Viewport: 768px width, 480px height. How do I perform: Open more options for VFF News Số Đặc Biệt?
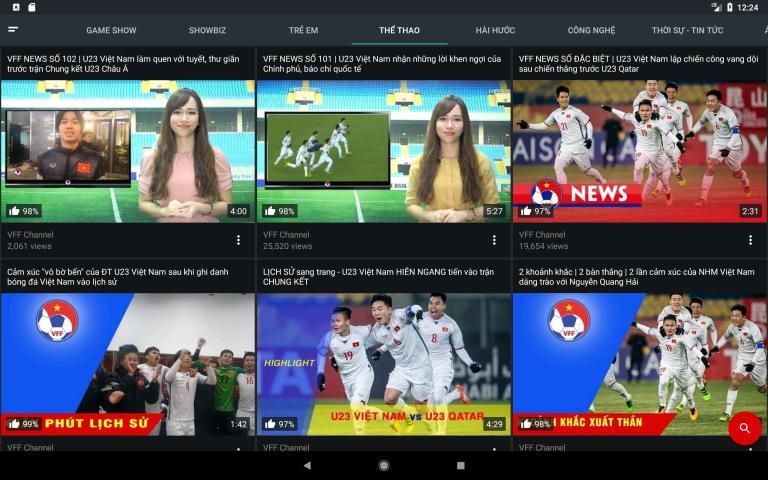point(750,240)
